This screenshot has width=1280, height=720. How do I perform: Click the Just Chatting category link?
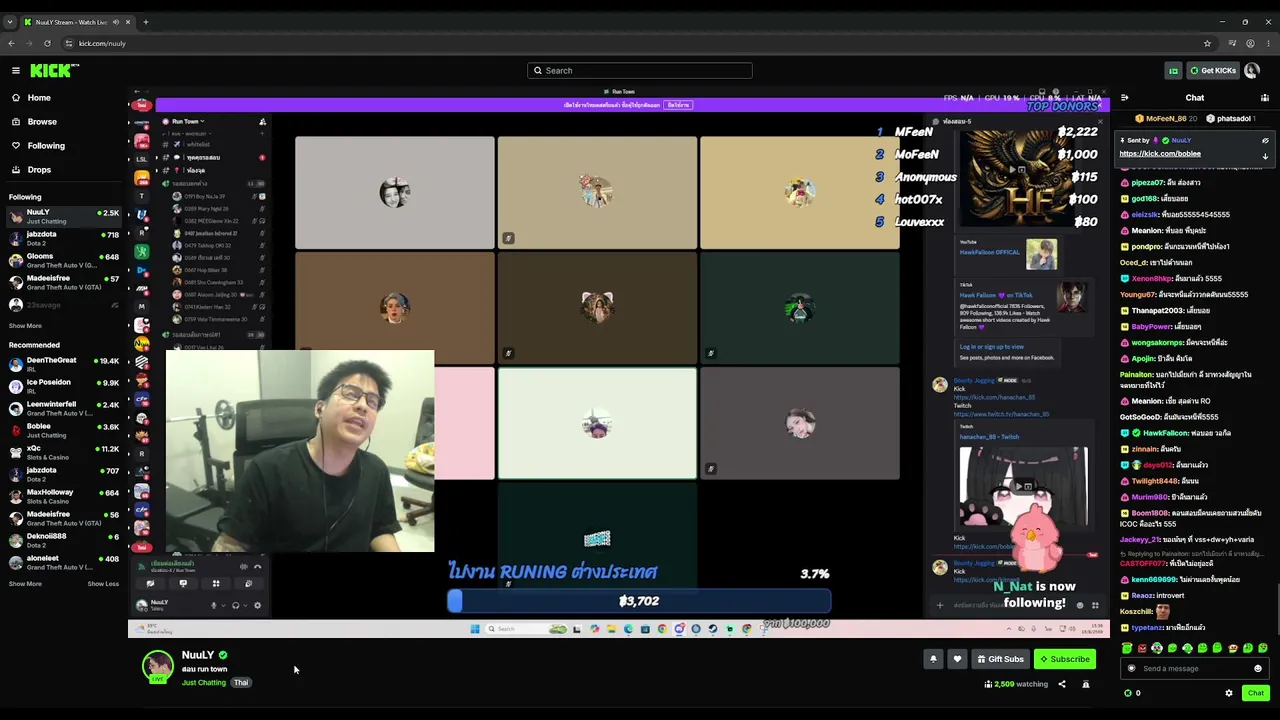204,683
